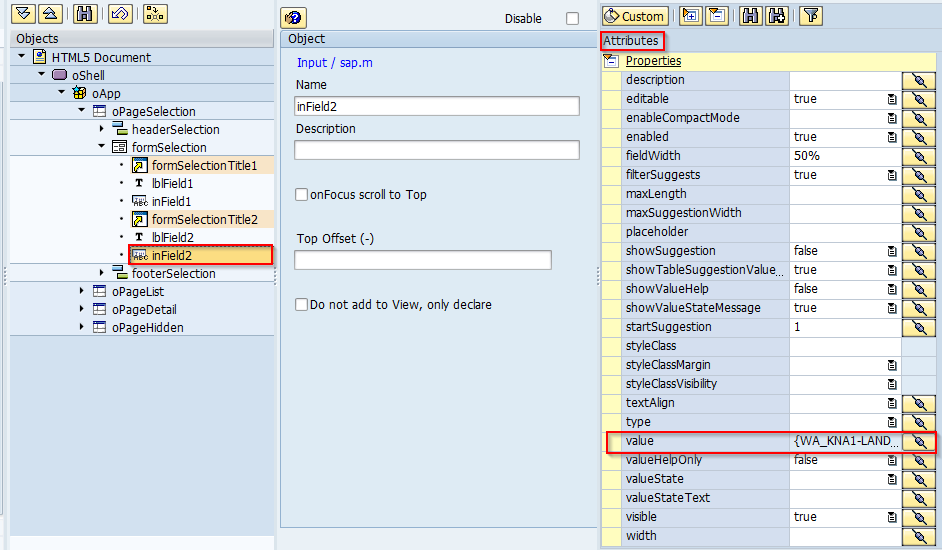Expand the oPageList node
This screenshot has height=550, width=942.
(82, 291)
